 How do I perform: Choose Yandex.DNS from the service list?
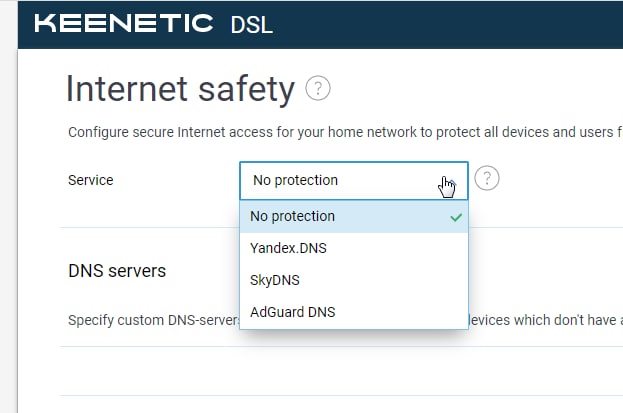(288, 248)
